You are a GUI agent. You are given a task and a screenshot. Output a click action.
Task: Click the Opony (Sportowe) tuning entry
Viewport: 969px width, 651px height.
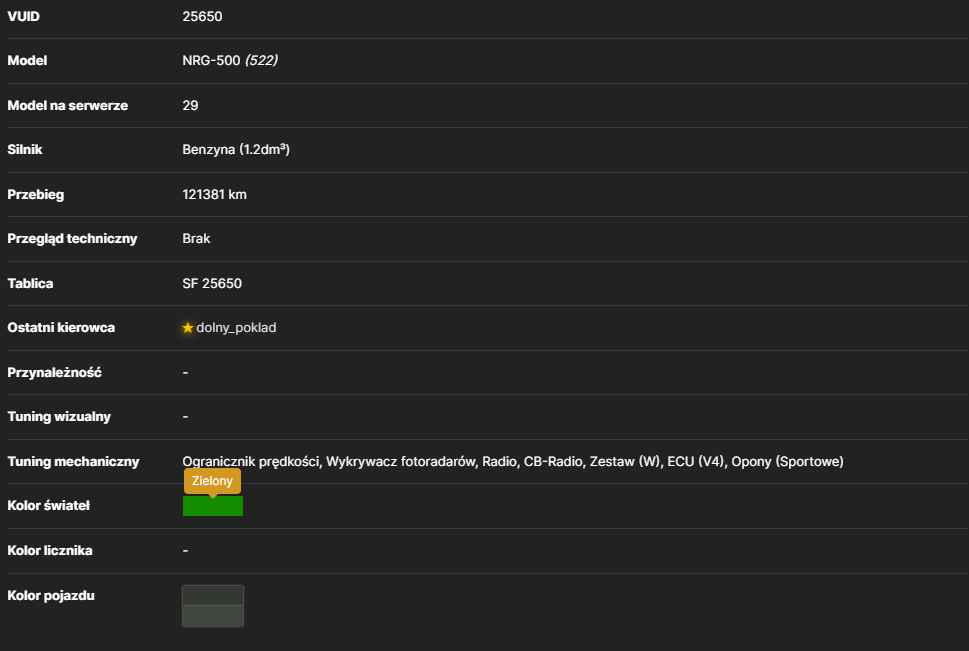787,462
